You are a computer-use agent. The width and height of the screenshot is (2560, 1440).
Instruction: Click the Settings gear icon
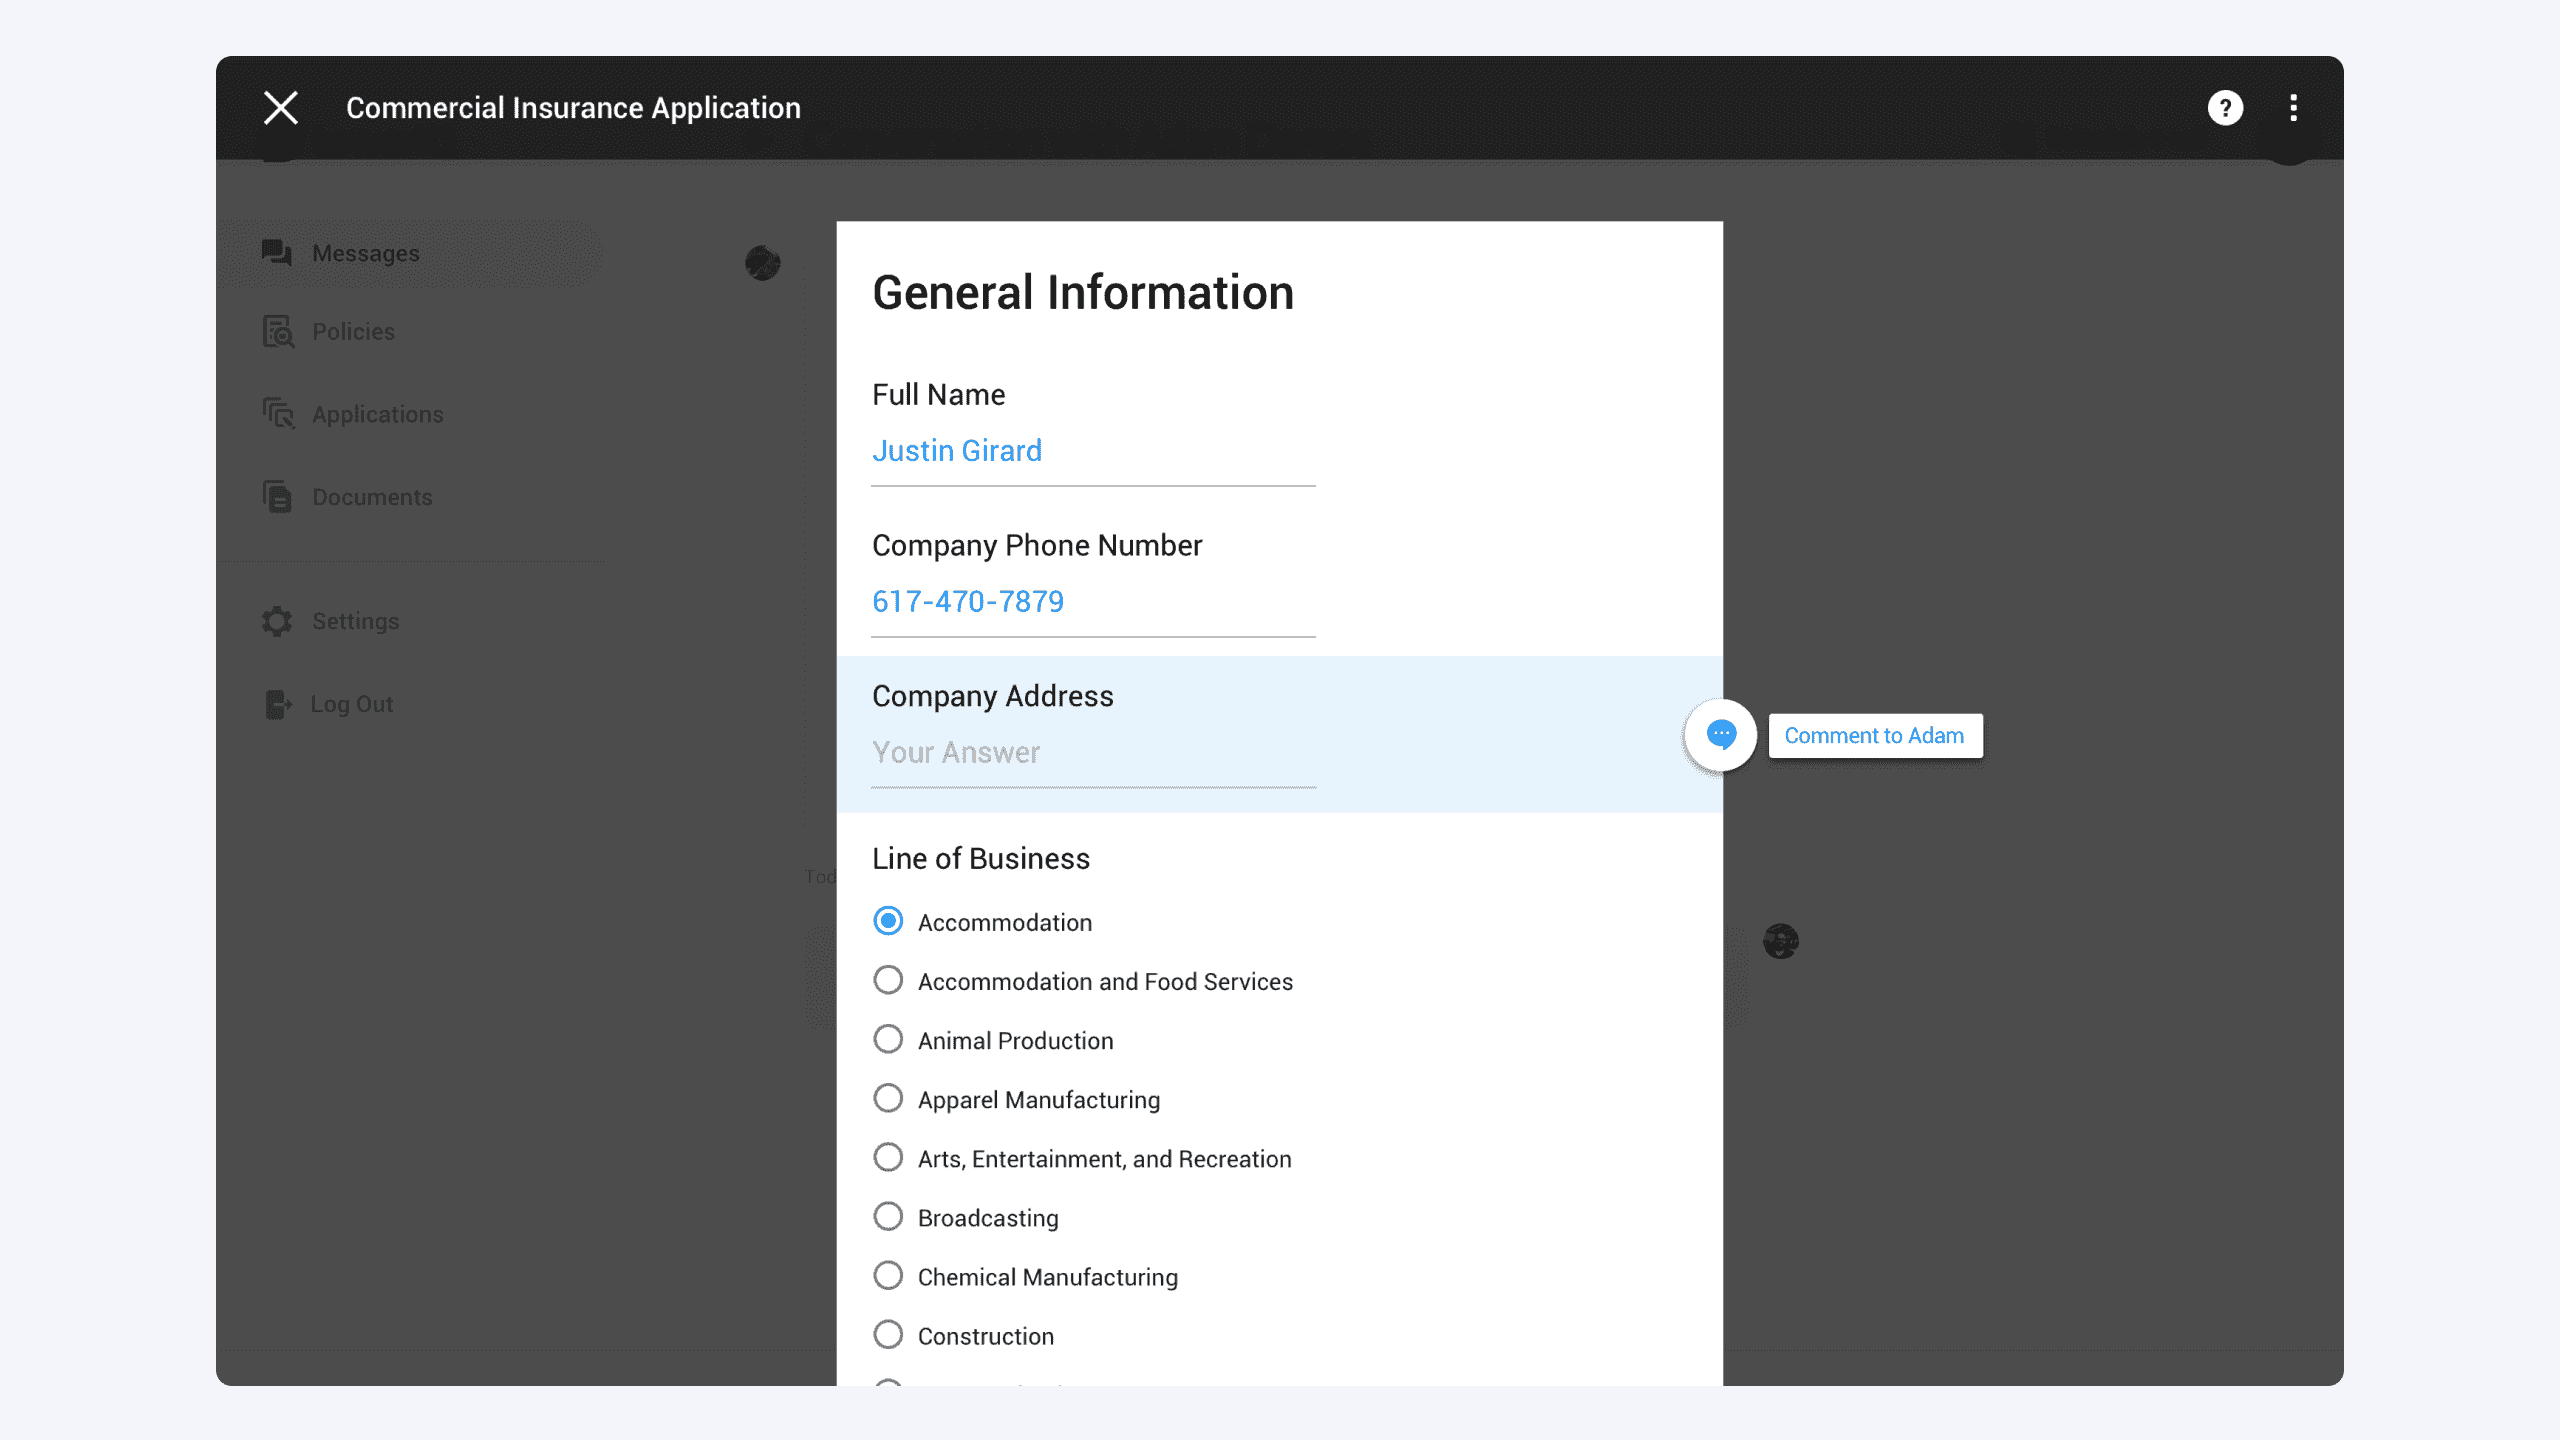(277, 621)
